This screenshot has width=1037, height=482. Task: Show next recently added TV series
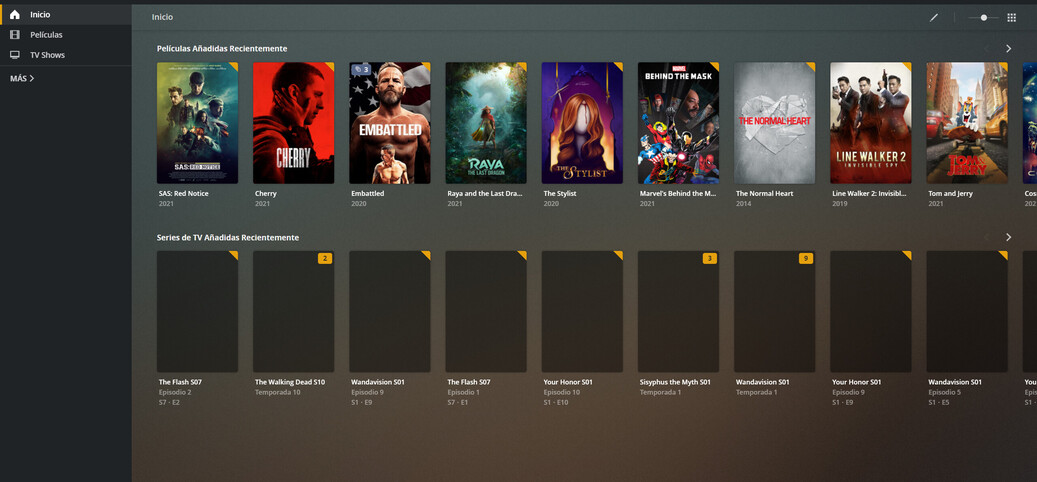[1009, 237]
